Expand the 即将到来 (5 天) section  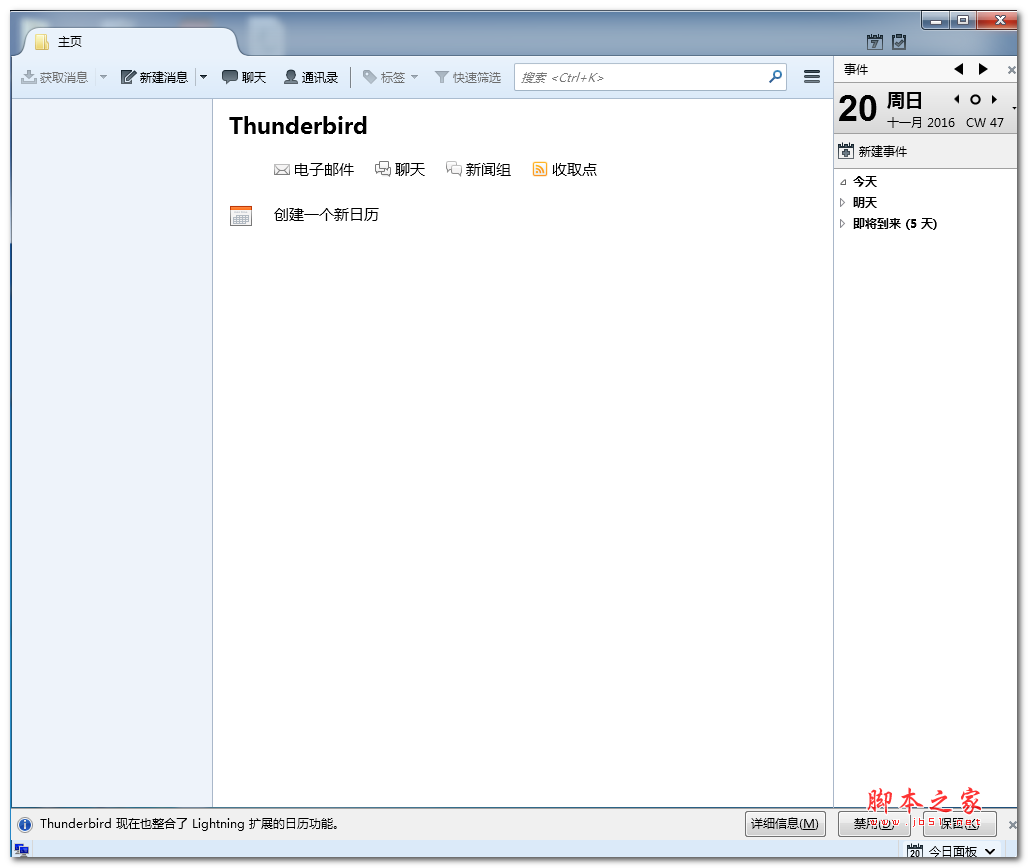pyautogui.click(x=843, y=224)
